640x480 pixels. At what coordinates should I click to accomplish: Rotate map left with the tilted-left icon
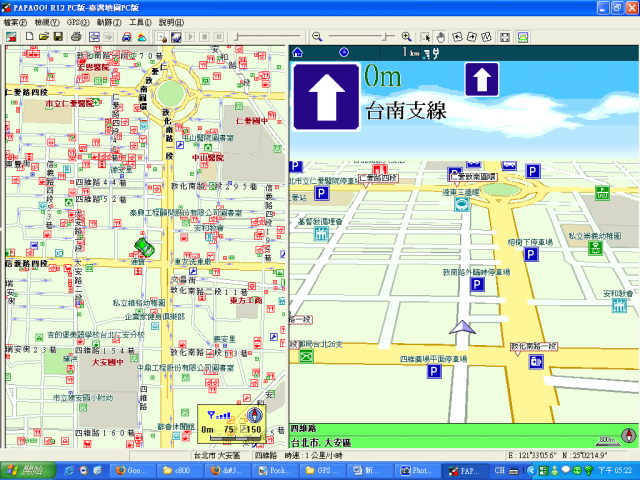coord(458,37)
